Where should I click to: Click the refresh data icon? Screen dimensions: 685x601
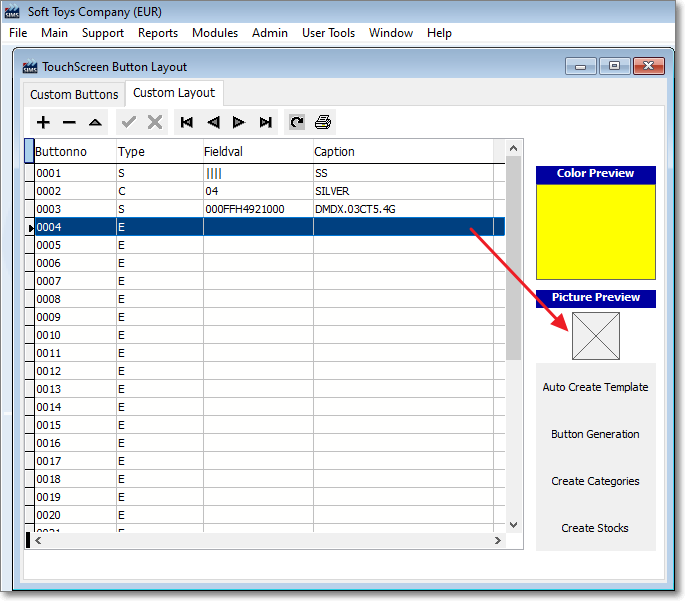pyautogui.click(x=297, y=122)
